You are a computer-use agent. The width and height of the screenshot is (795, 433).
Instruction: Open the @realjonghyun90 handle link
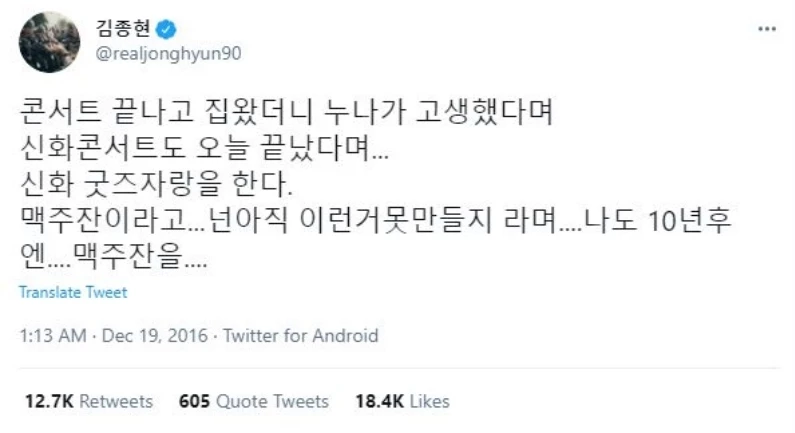[168, 54]
